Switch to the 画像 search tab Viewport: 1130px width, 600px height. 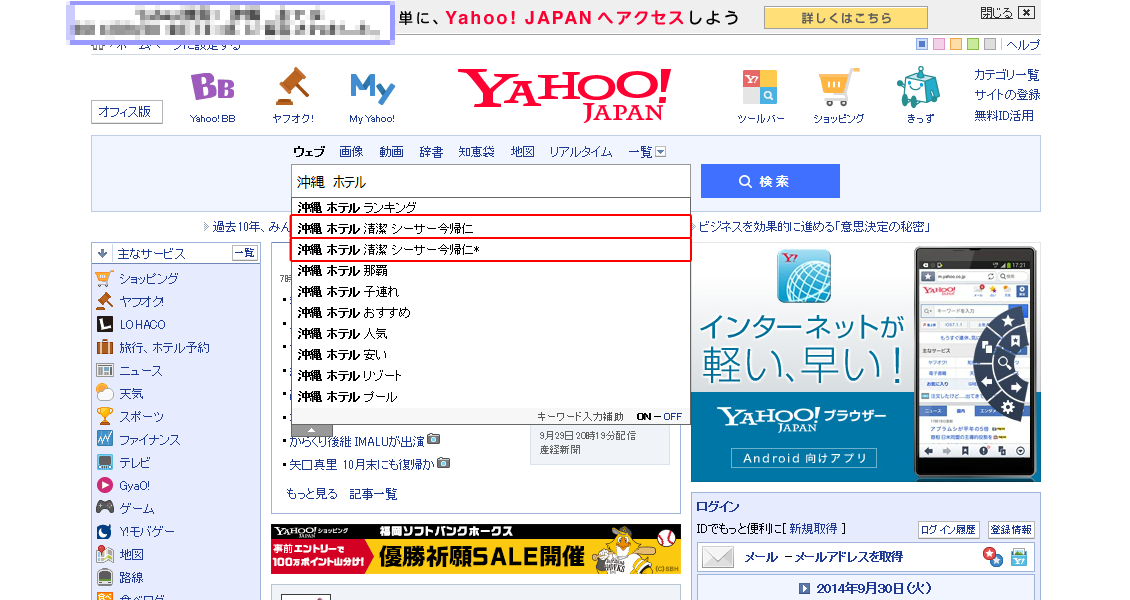(x=351, y=152)
